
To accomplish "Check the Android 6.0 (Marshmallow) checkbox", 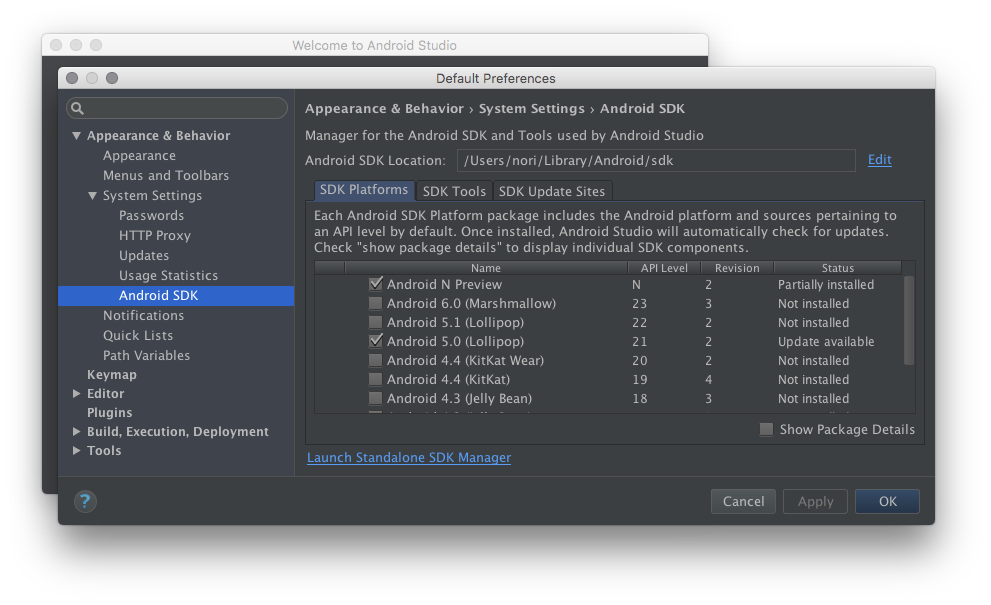I will click(375, 303).
